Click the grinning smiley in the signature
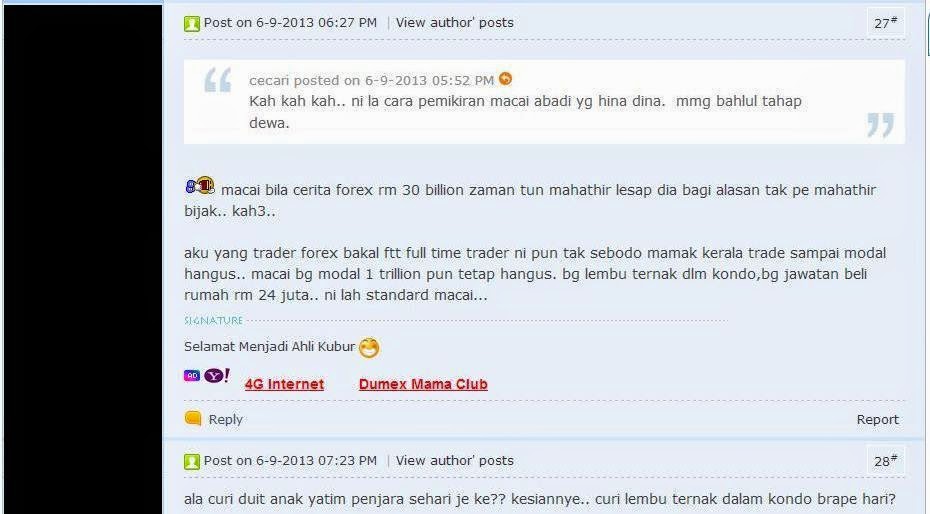930x514 pixels. [x=369, y=347]
